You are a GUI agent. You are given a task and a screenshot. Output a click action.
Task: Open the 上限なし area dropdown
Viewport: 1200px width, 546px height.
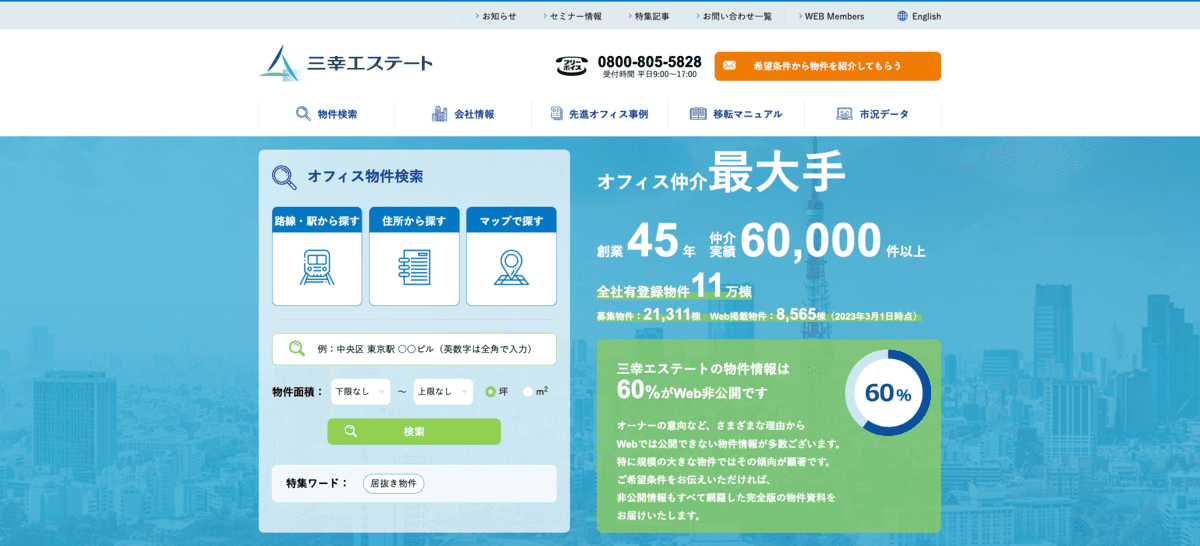coord(443,391)
